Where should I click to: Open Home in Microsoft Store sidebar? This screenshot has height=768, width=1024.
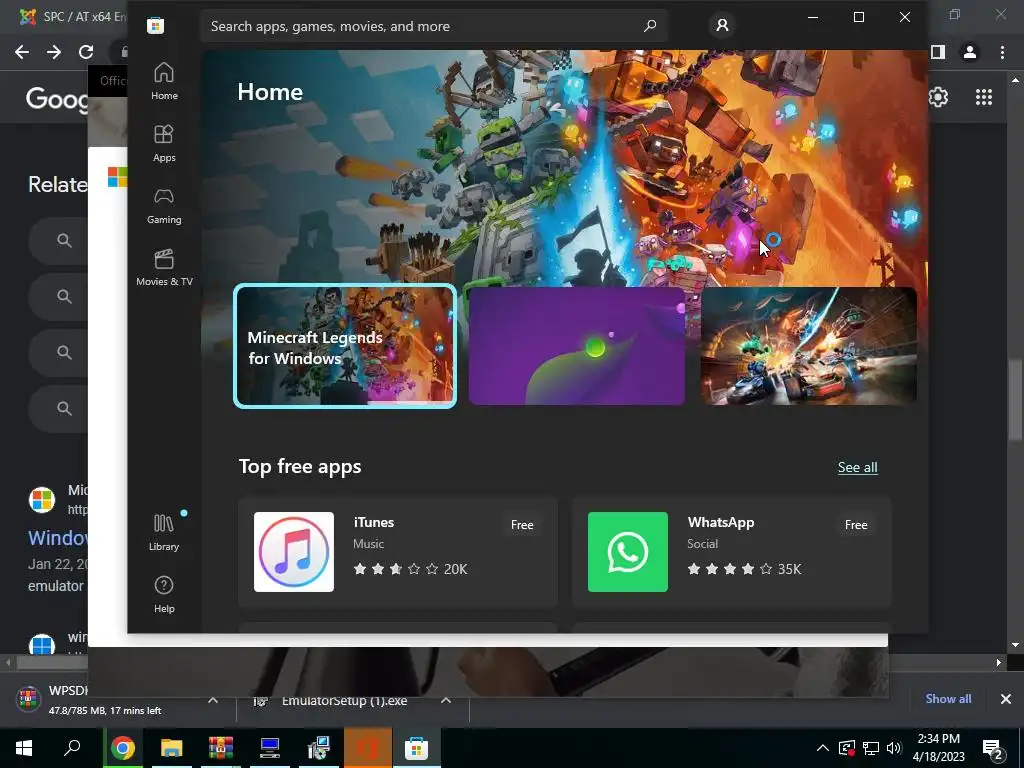164,81
